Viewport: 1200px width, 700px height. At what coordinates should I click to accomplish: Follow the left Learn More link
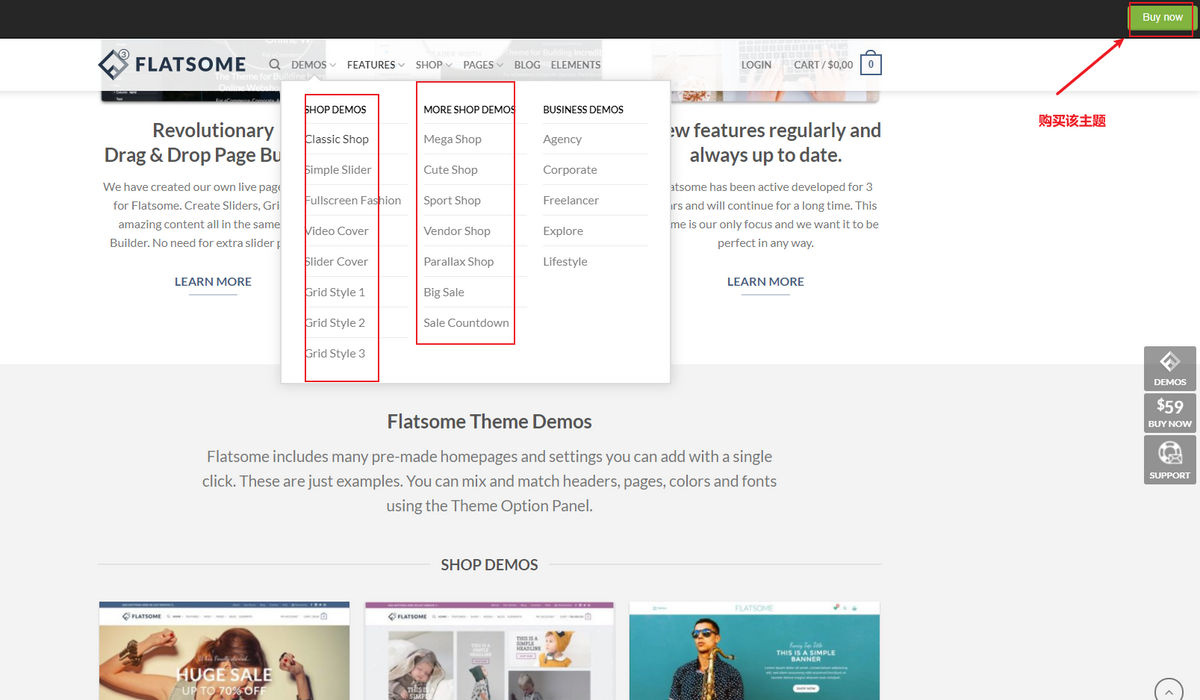point(213,282)
